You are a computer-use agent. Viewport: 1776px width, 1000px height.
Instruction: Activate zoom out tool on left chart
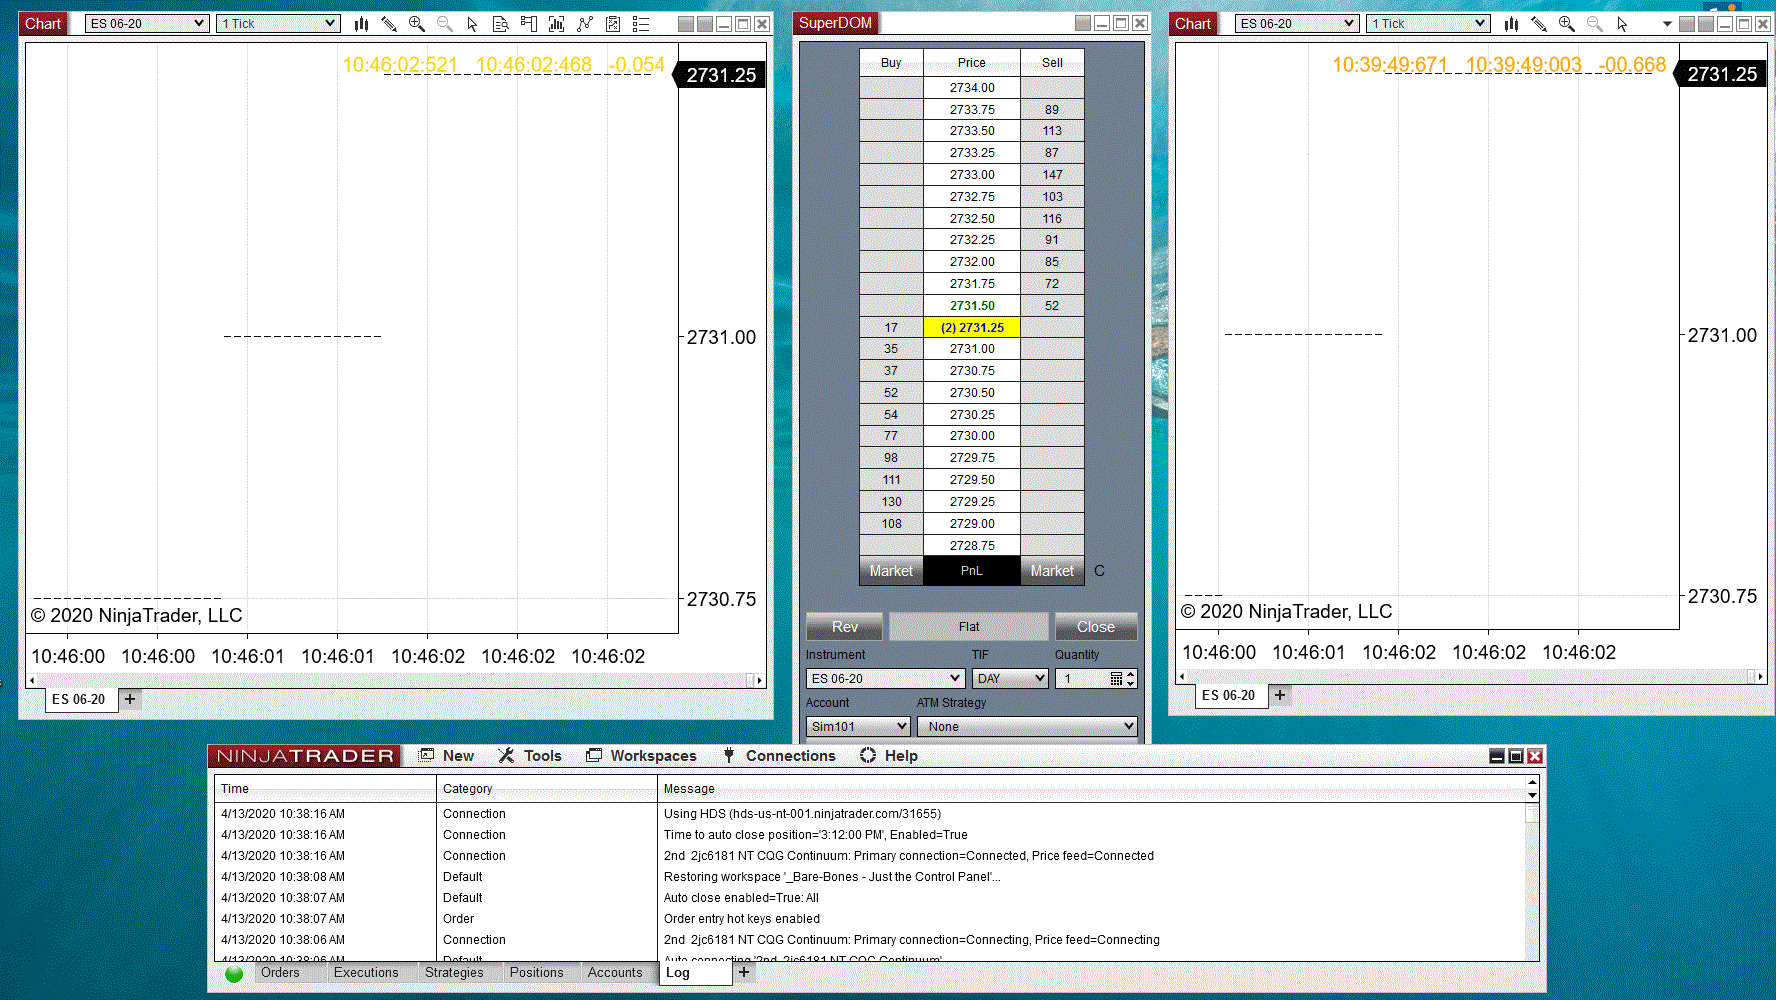(x=445, y=24)
